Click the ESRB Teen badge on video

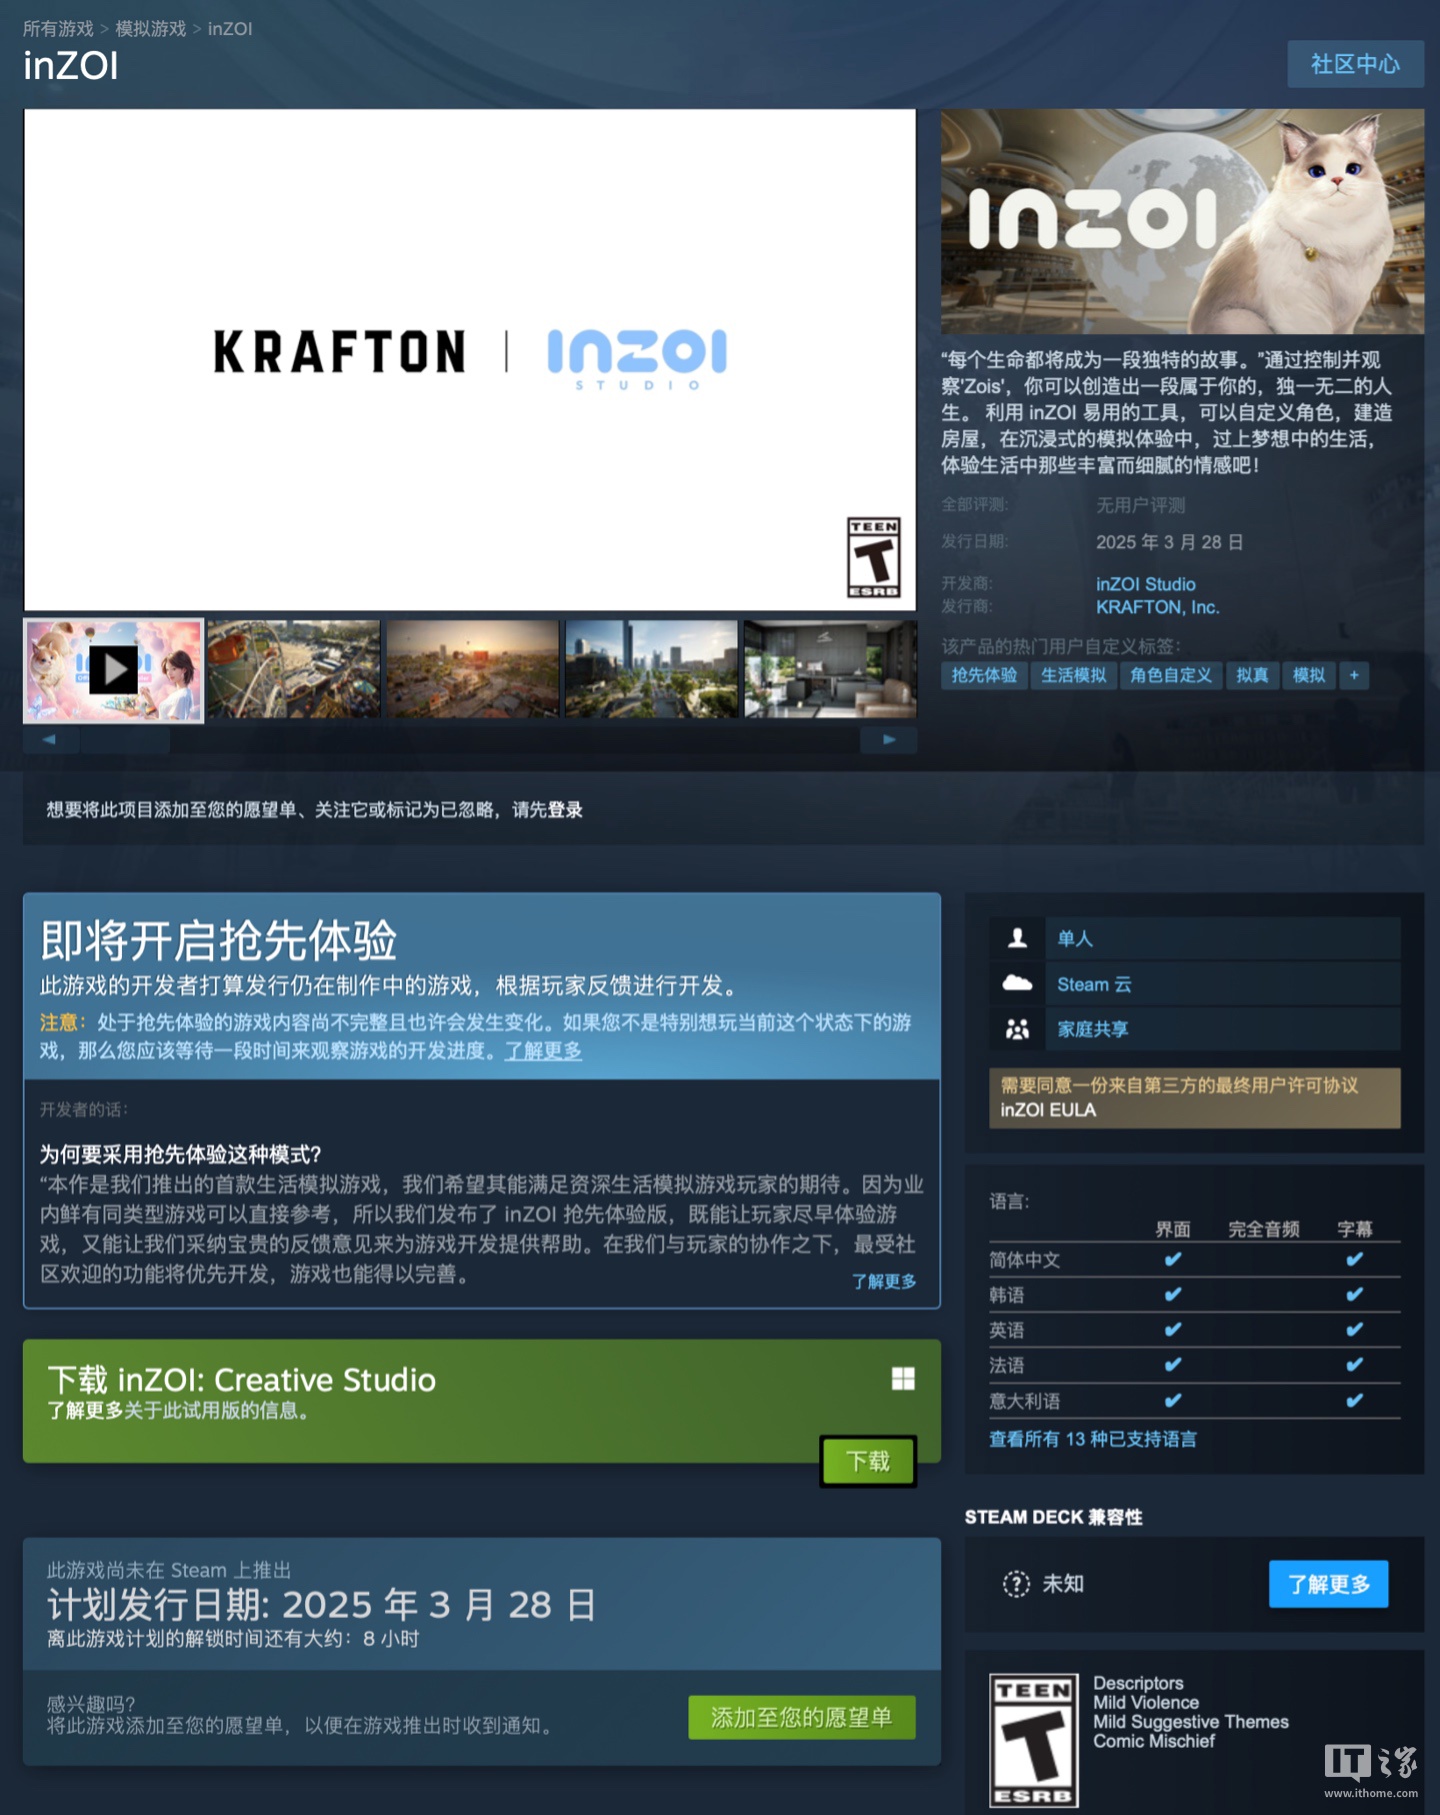pos(873,558)
